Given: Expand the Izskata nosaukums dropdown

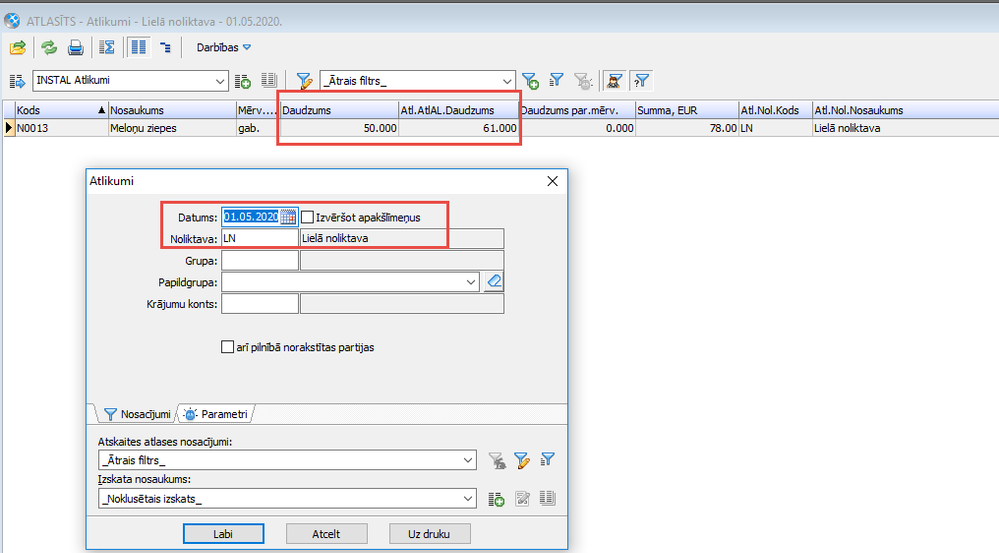Looking at the screenshot, I should point(468,498).
